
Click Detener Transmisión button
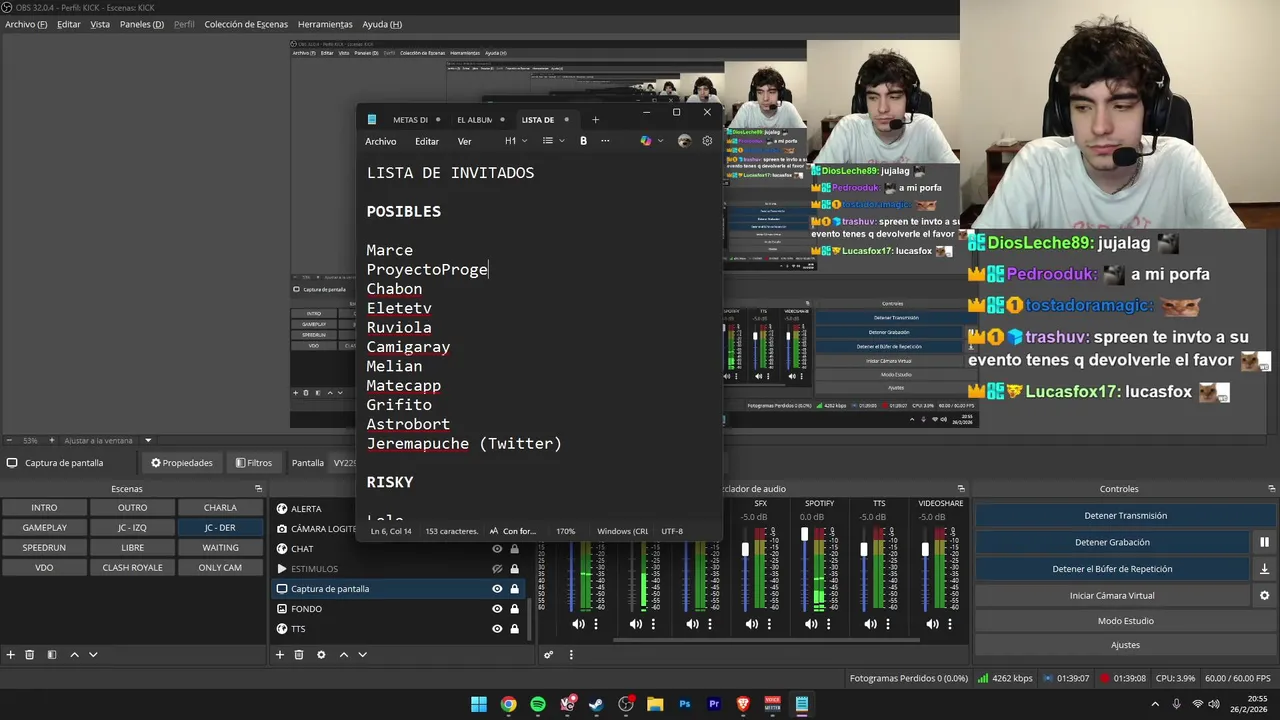point(1125,516)
